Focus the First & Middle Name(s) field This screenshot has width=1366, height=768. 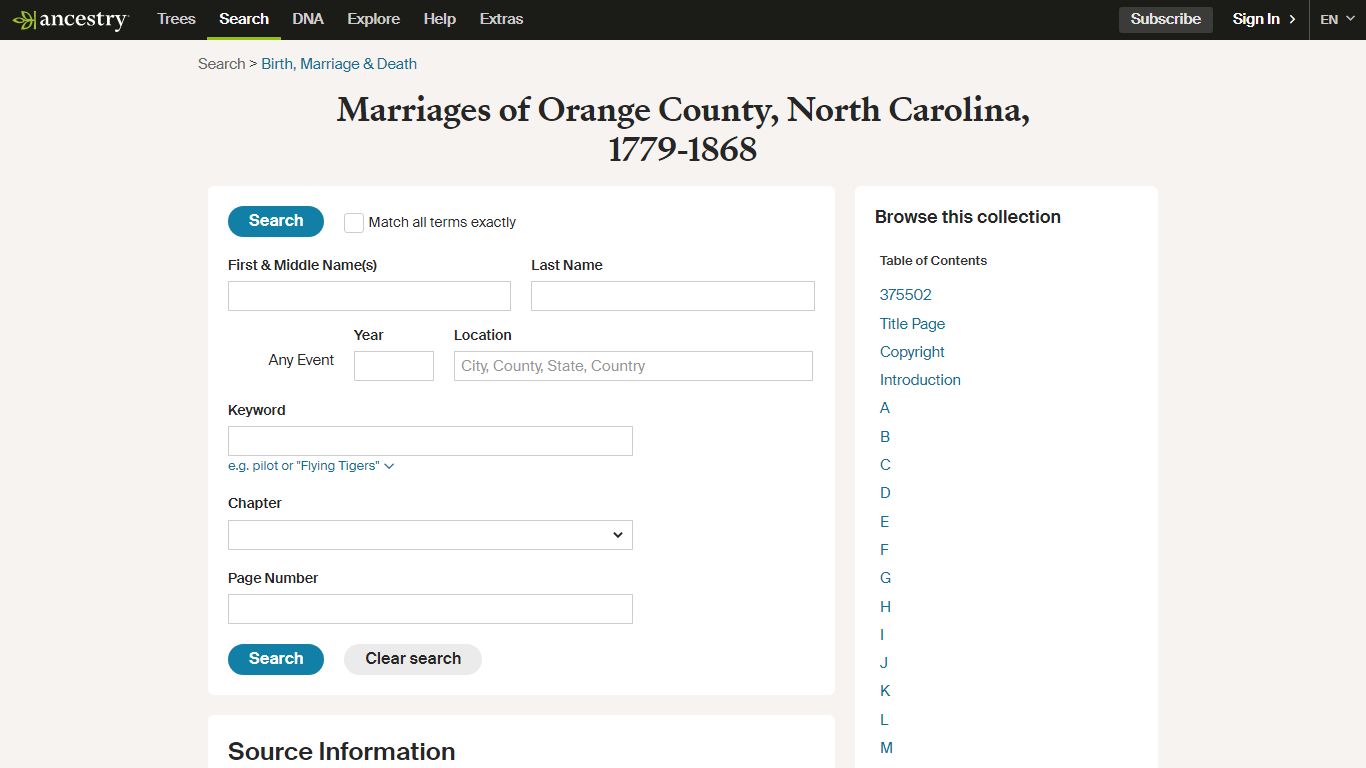pos(369,296)
